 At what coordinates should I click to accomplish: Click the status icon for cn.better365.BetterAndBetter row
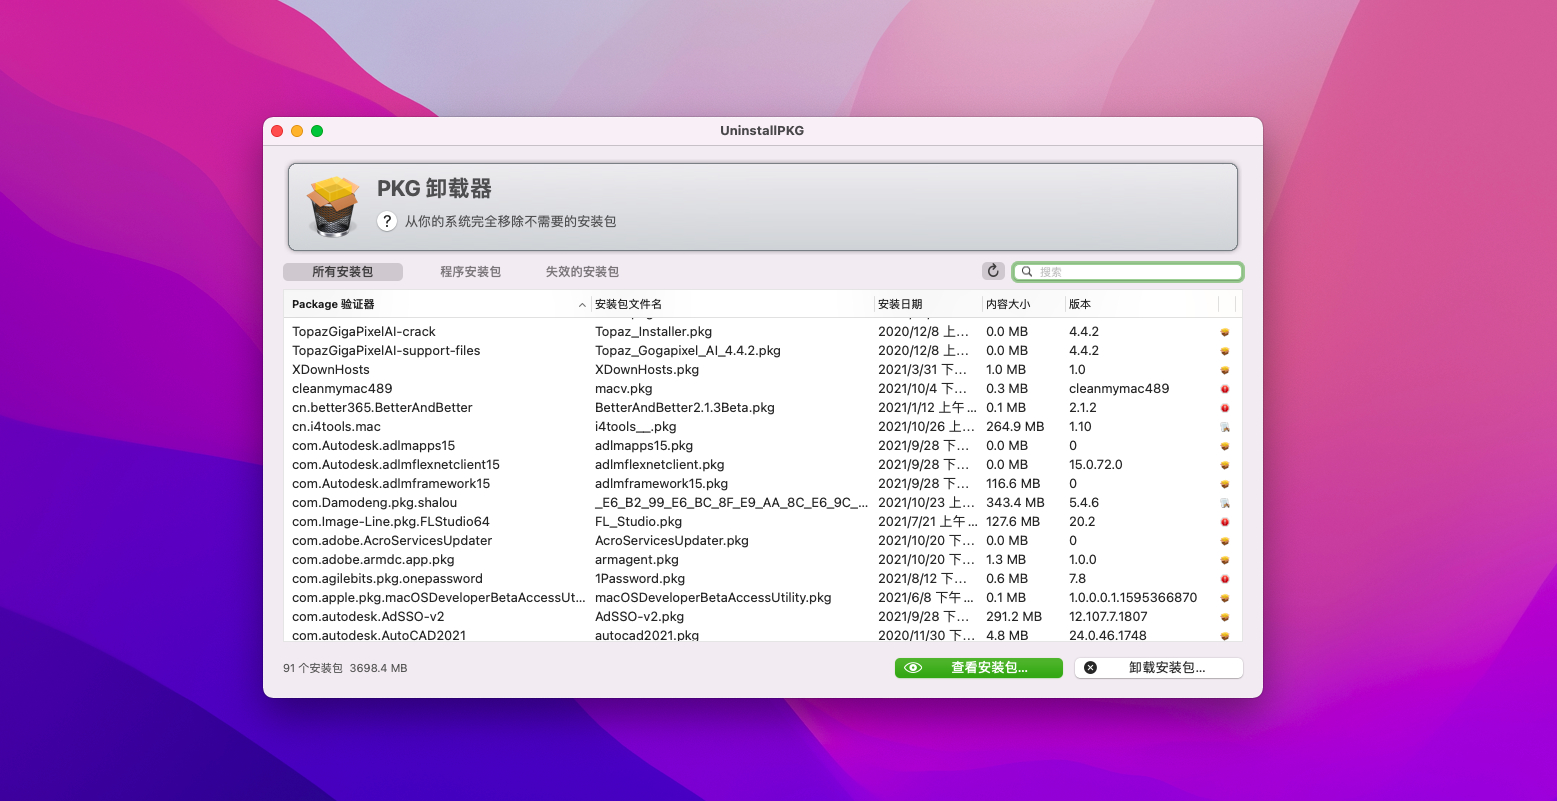pos(1225,408)
